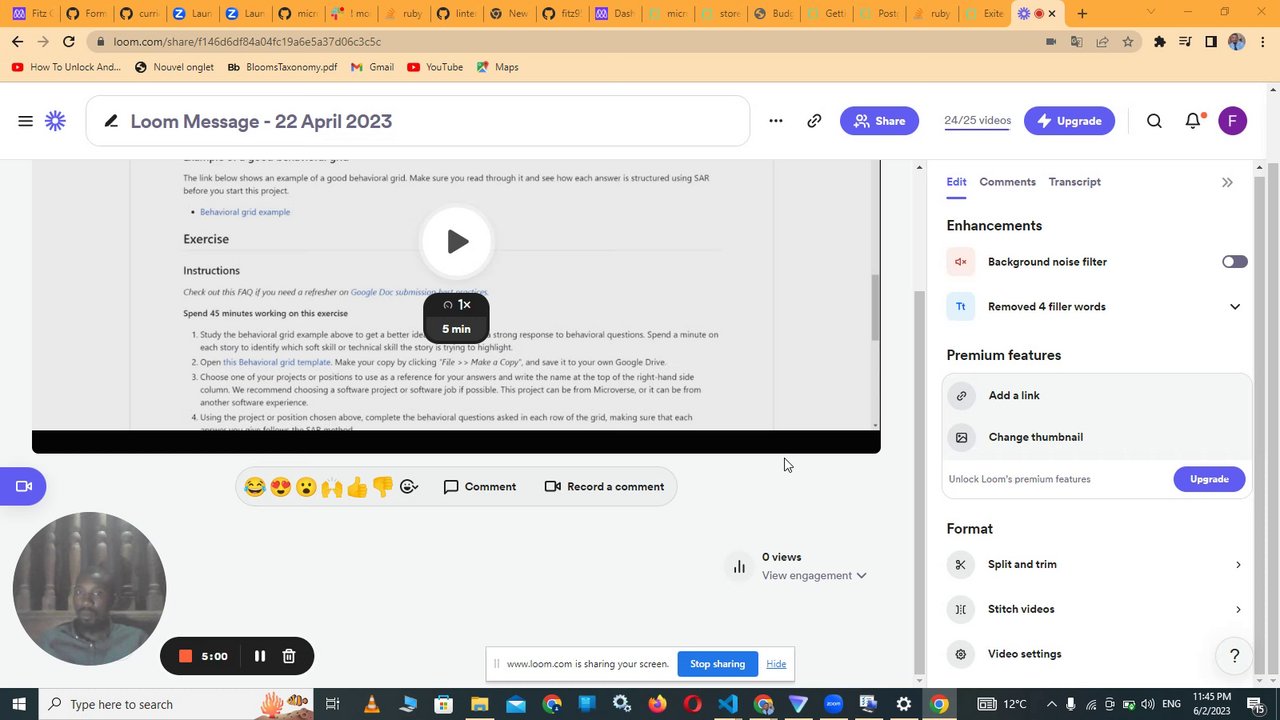Click the Share button
The width and height of the screenshot is (1280, 720).
point(879,121)
